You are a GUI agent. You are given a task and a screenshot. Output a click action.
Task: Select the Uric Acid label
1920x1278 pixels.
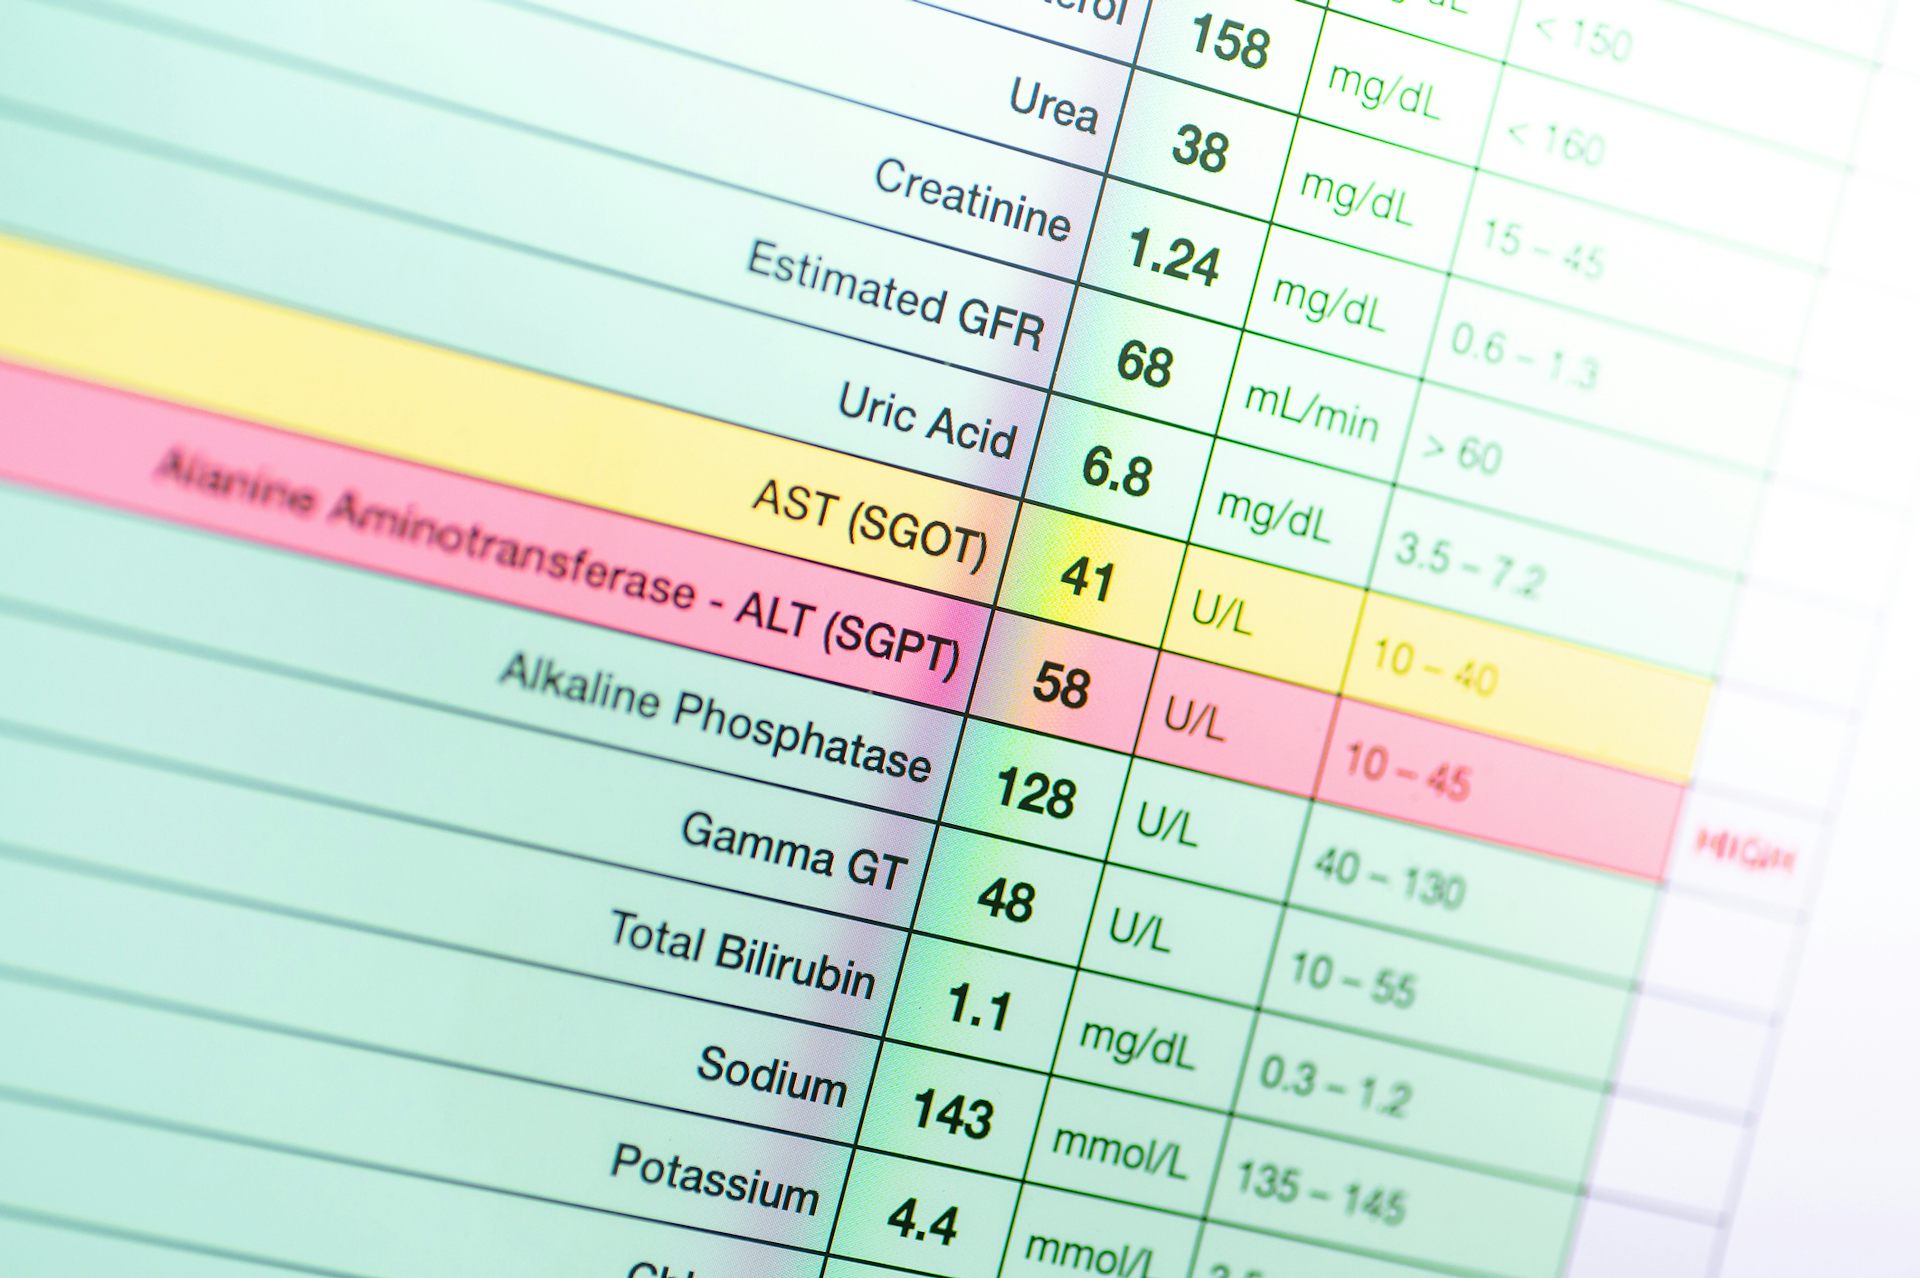click(927, 421)
